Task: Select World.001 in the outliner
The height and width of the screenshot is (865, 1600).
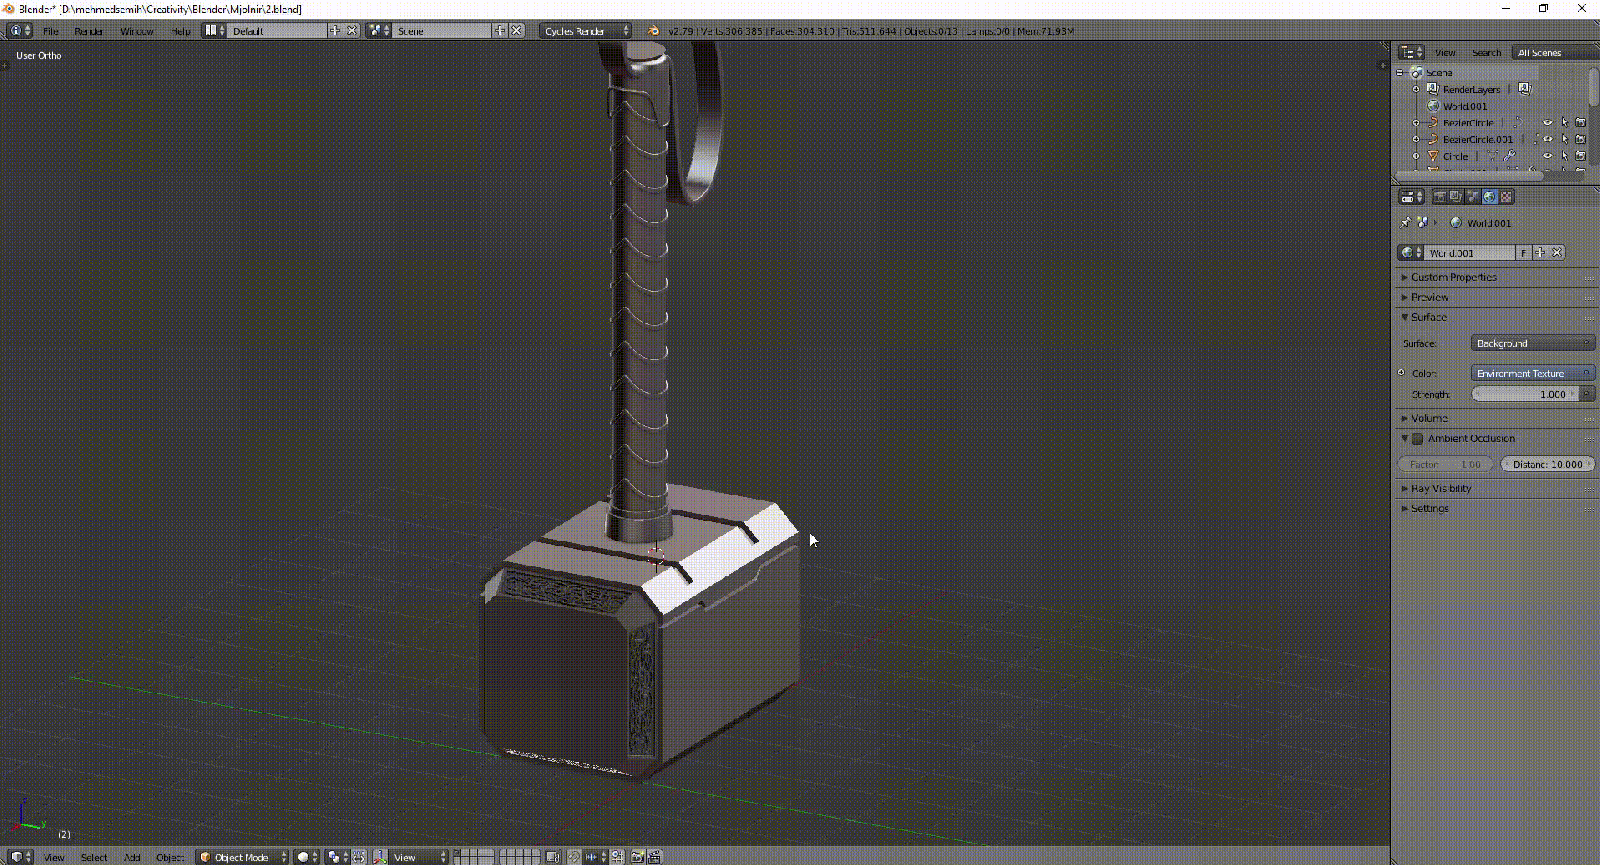Action: click(1465, 106)
